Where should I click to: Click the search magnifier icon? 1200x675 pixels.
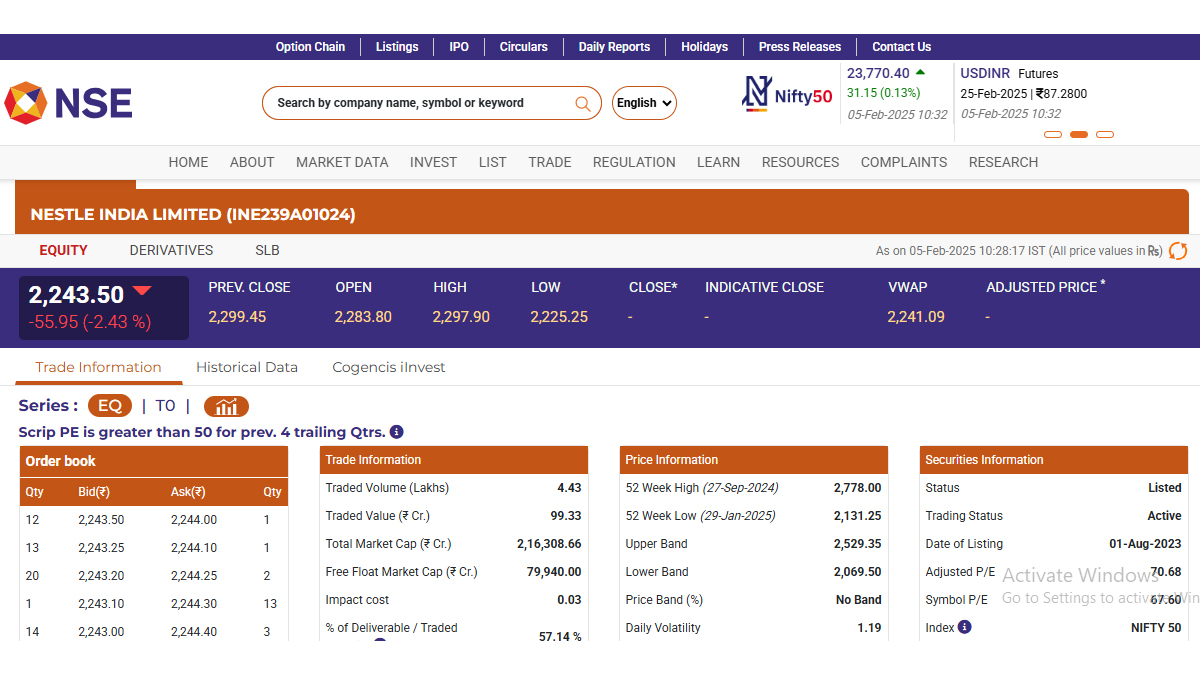click(583, 103)
